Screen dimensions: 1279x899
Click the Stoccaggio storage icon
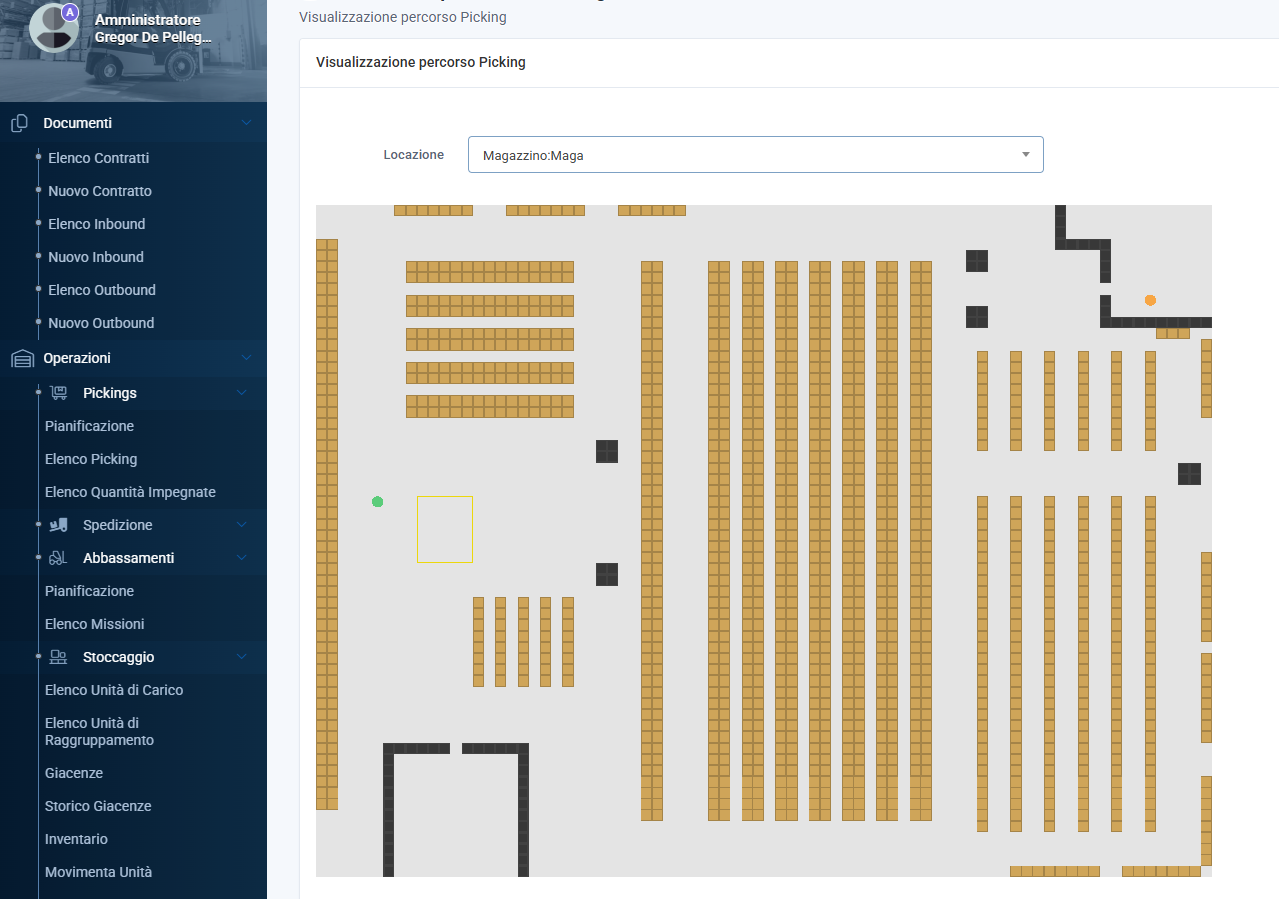coord(59,657)
